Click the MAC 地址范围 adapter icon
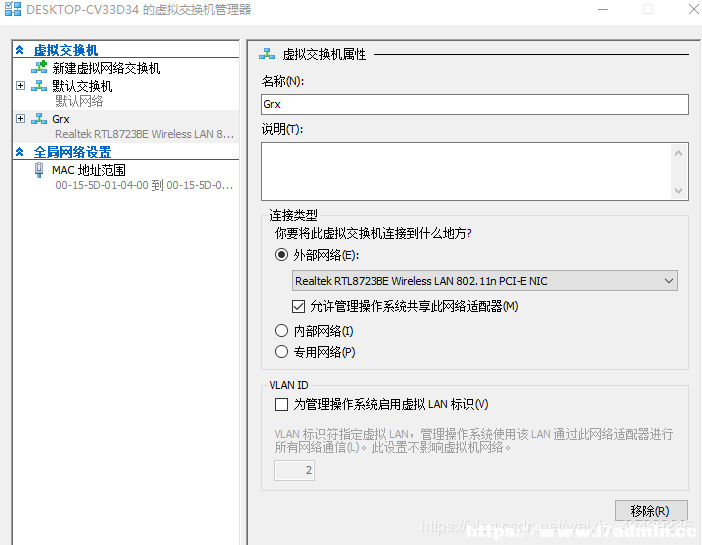The height and width of the screenshot is (545, 702). (x=39, y=170)
